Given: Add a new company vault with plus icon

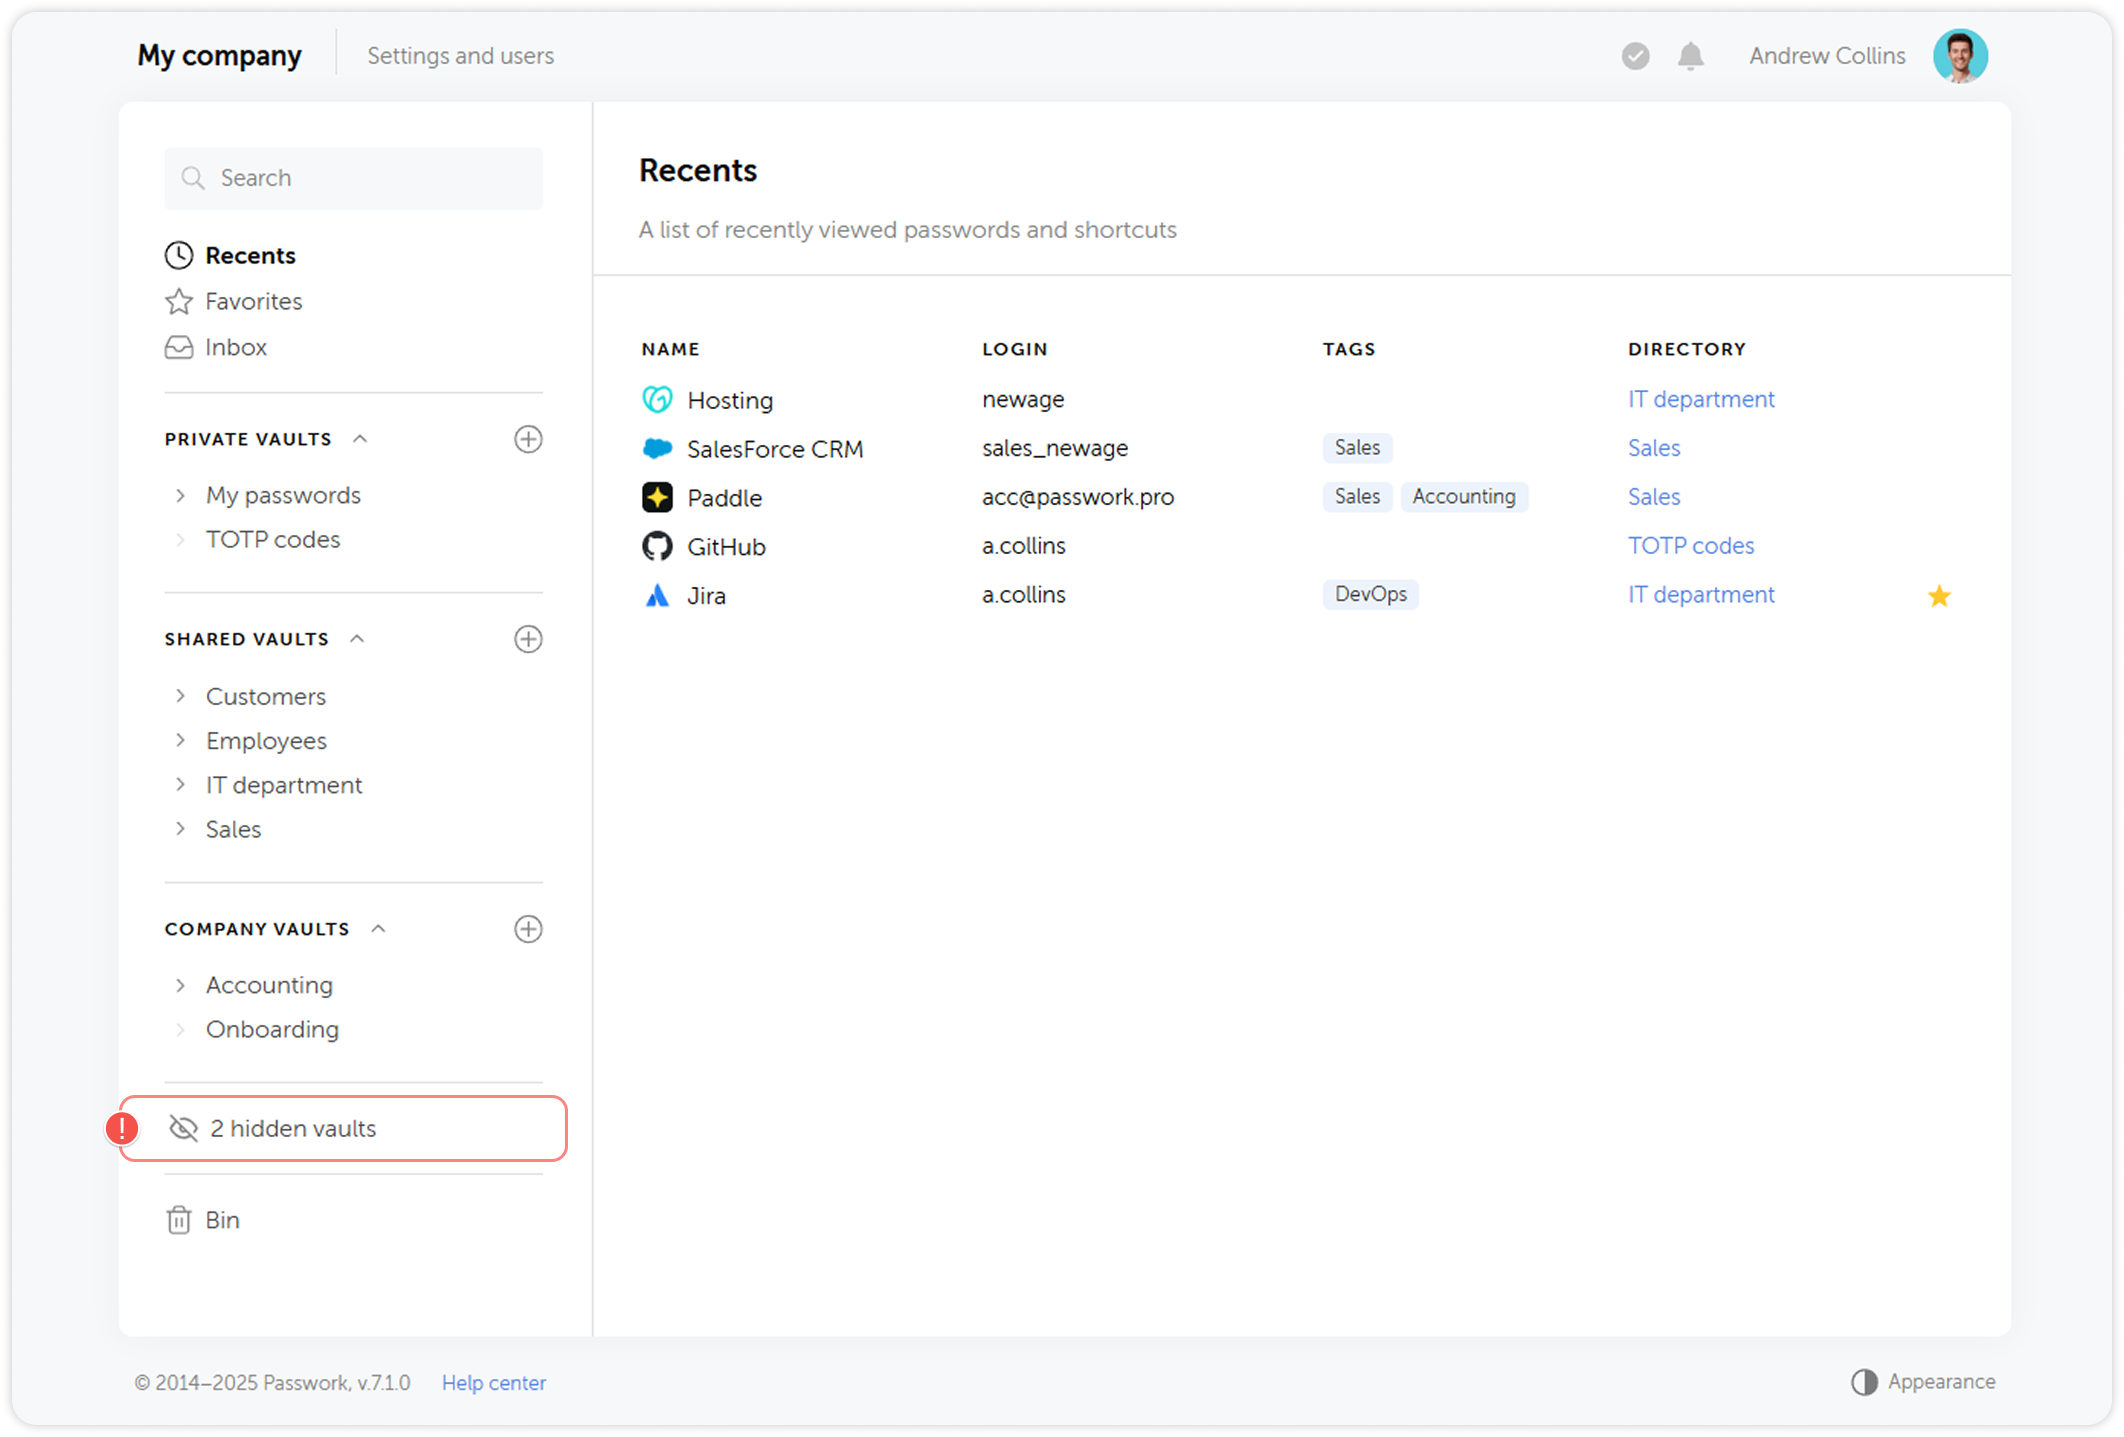Looking at the screenshot, I should pyautogui.click(x=528, y=929).
